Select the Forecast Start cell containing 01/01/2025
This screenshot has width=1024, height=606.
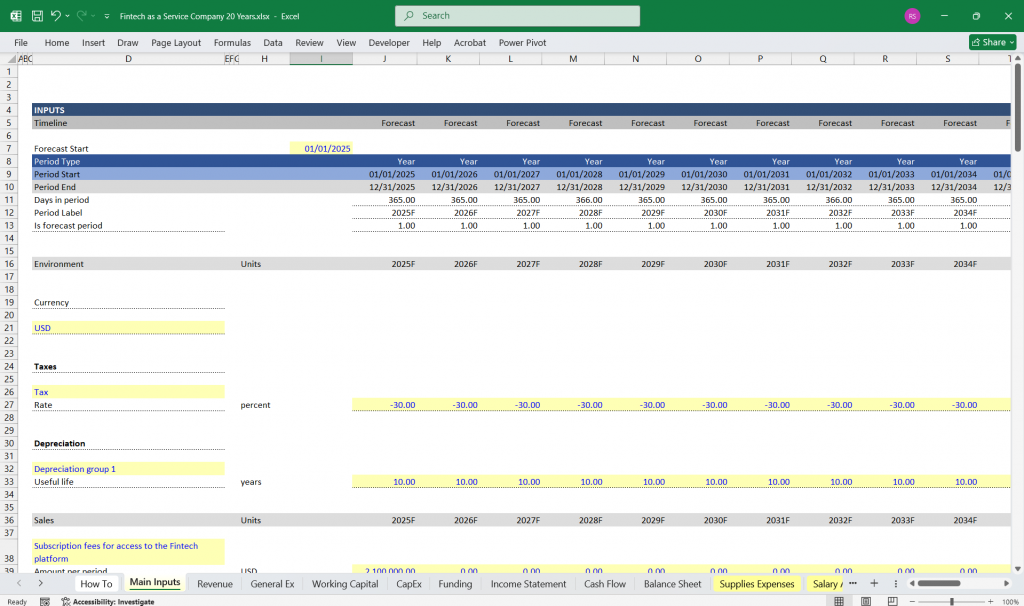pyautogui.click(x=323, y=147)
